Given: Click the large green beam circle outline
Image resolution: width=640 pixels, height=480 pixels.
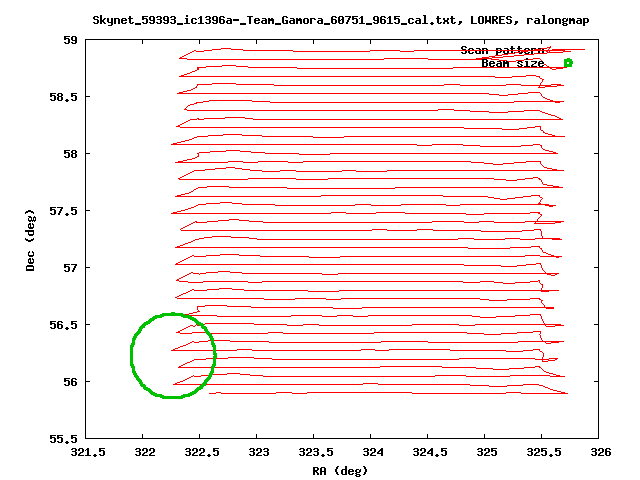Looking at the screenshot, I should [x=173, y=356].
